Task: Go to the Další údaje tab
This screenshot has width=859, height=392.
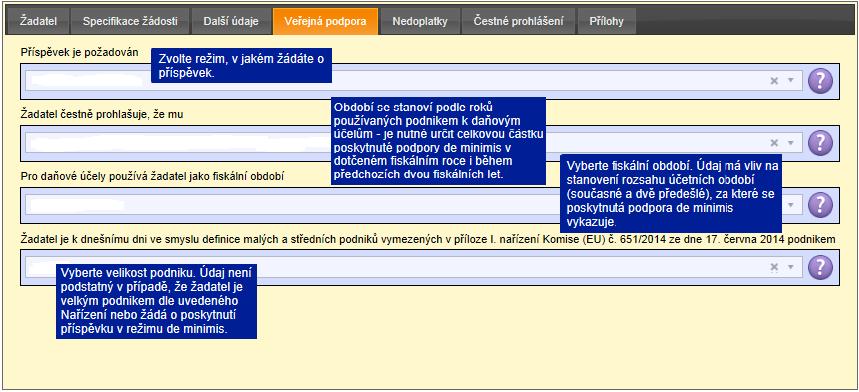Action: point(231,21)
